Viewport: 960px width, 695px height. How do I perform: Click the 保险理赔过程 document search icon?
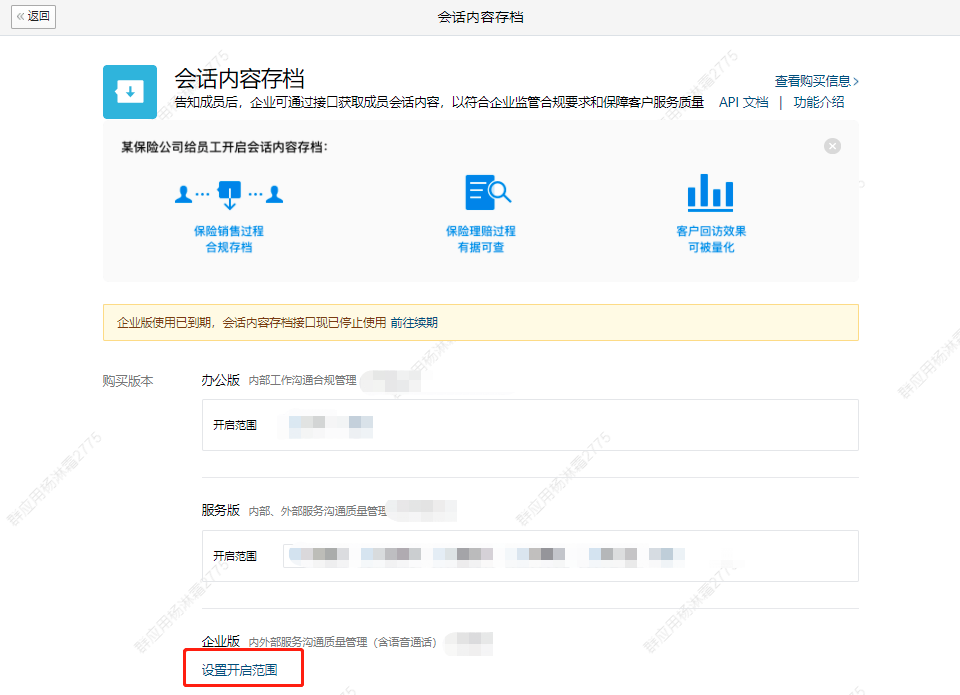(x=488, y=192)
